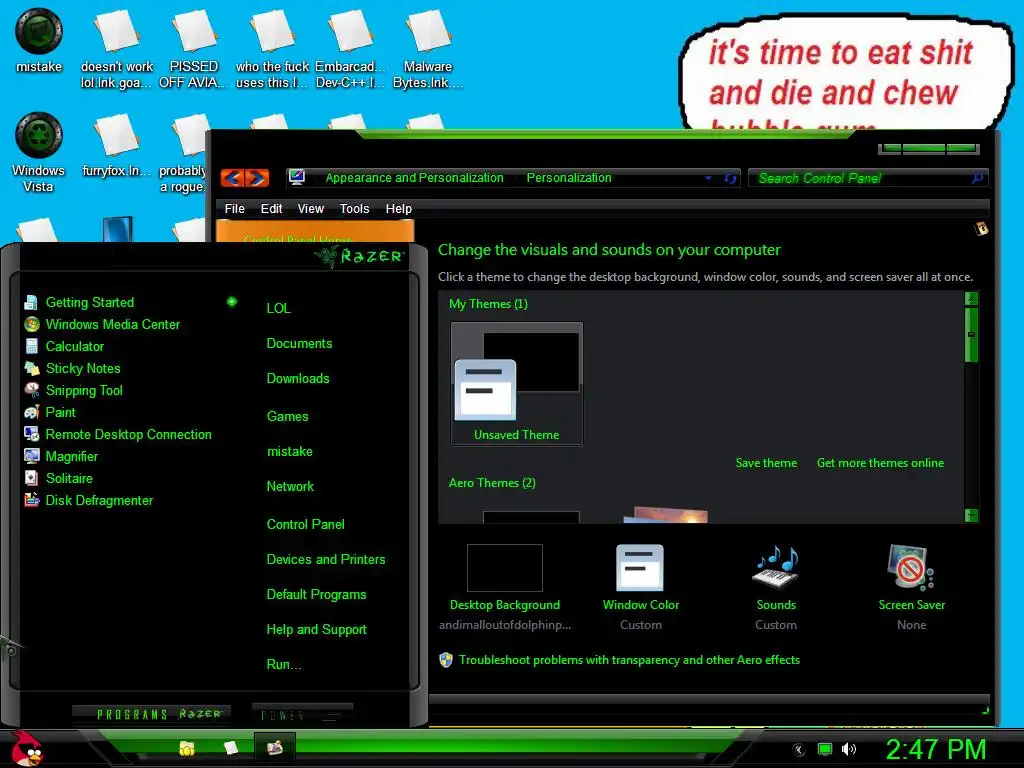This screenshot has width=1024, height=768.
Task: Open Help and Support
Action: [316, 630]
